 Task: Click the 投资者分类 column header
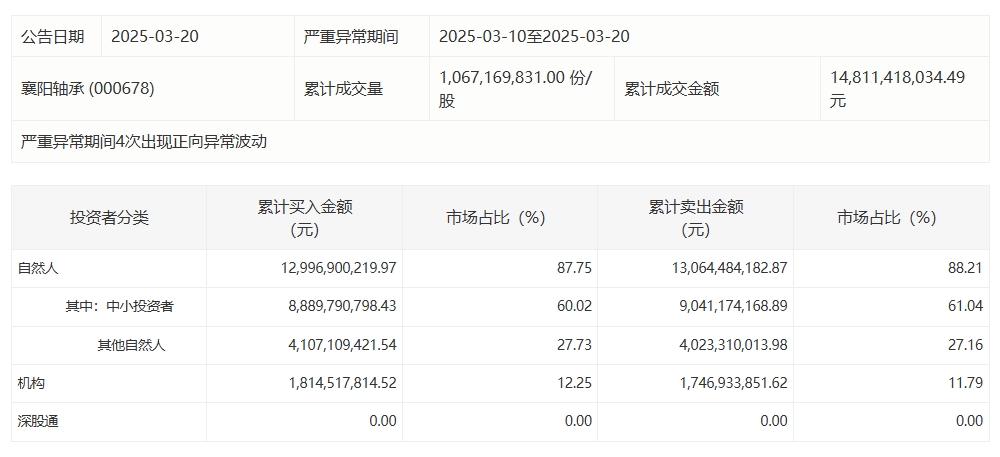tap(109, 217)
